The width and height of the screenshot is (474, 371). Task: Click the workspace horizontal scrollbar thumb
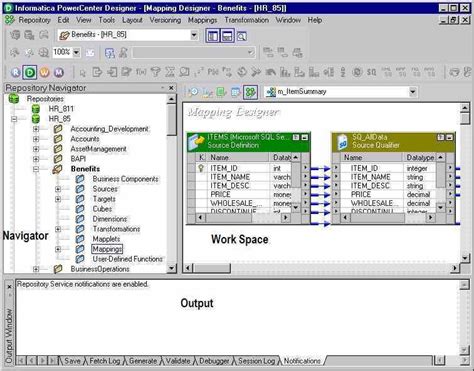(x=212, y=268)
